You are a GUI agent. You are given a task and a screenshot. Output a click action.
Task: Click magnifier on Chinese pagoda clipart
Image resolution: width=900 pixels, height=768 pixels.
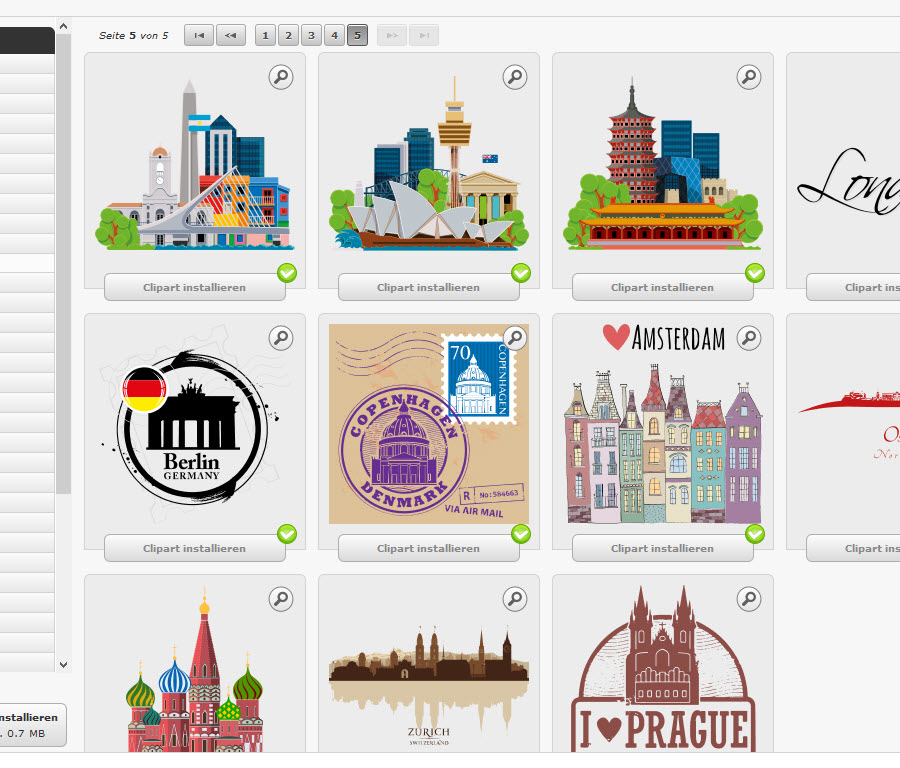749,77
